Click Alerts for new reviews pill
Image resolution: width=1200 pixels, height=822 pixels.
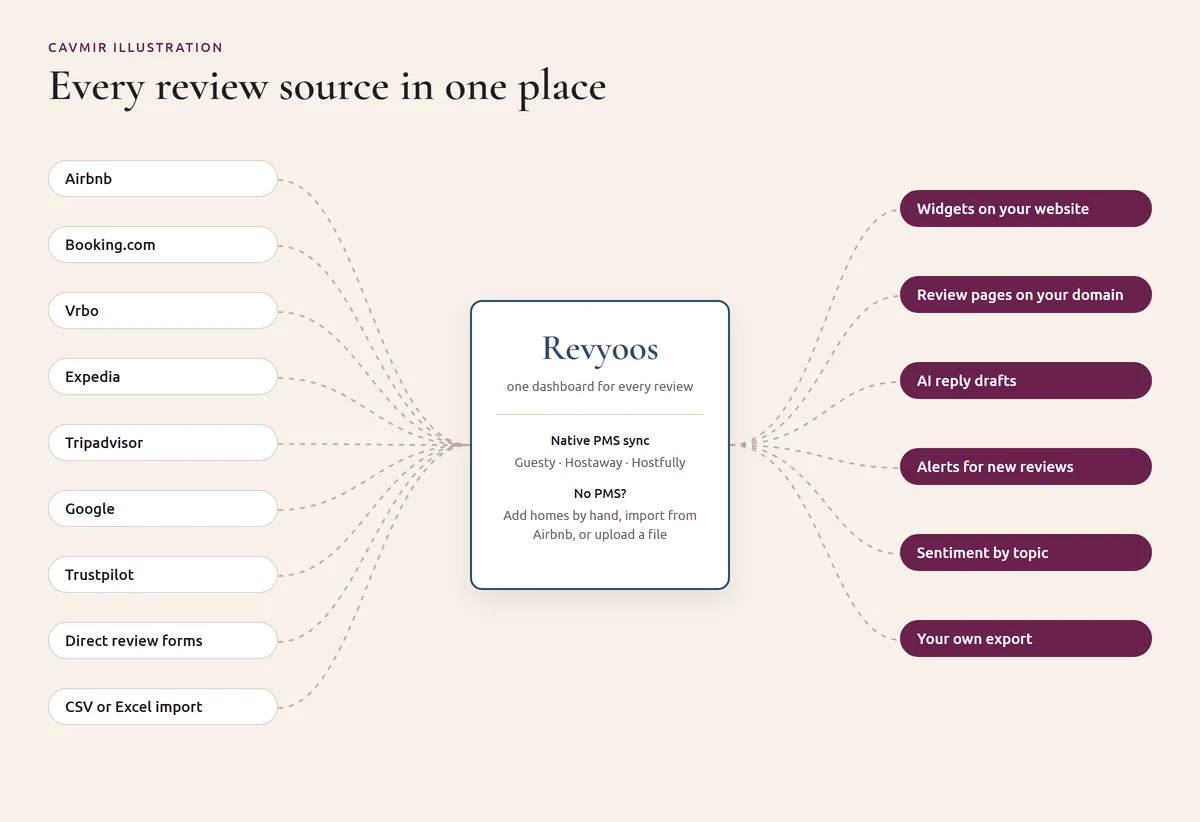pos(1026,467)
